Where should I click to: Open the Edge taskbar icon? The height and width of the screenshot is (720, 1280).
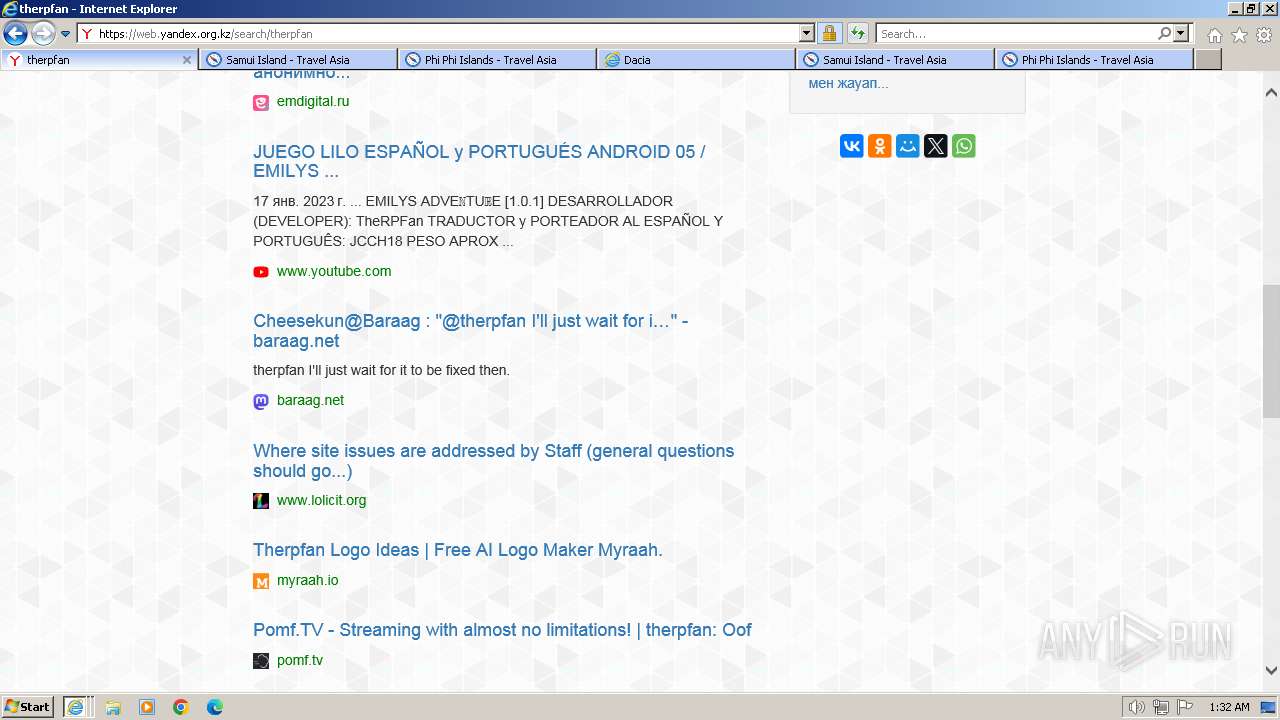point(215,707)
